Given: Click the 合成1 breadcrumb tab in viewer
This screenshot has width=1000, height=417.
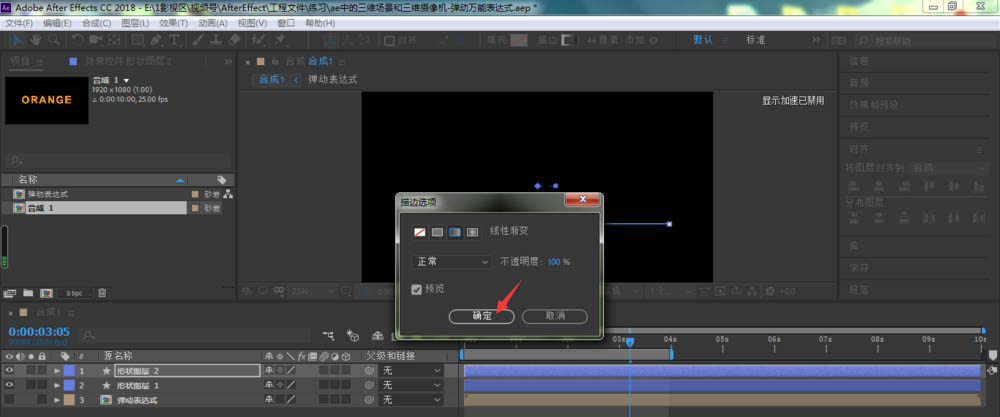Looking at the screenshot, I should [x=272, y=80].
